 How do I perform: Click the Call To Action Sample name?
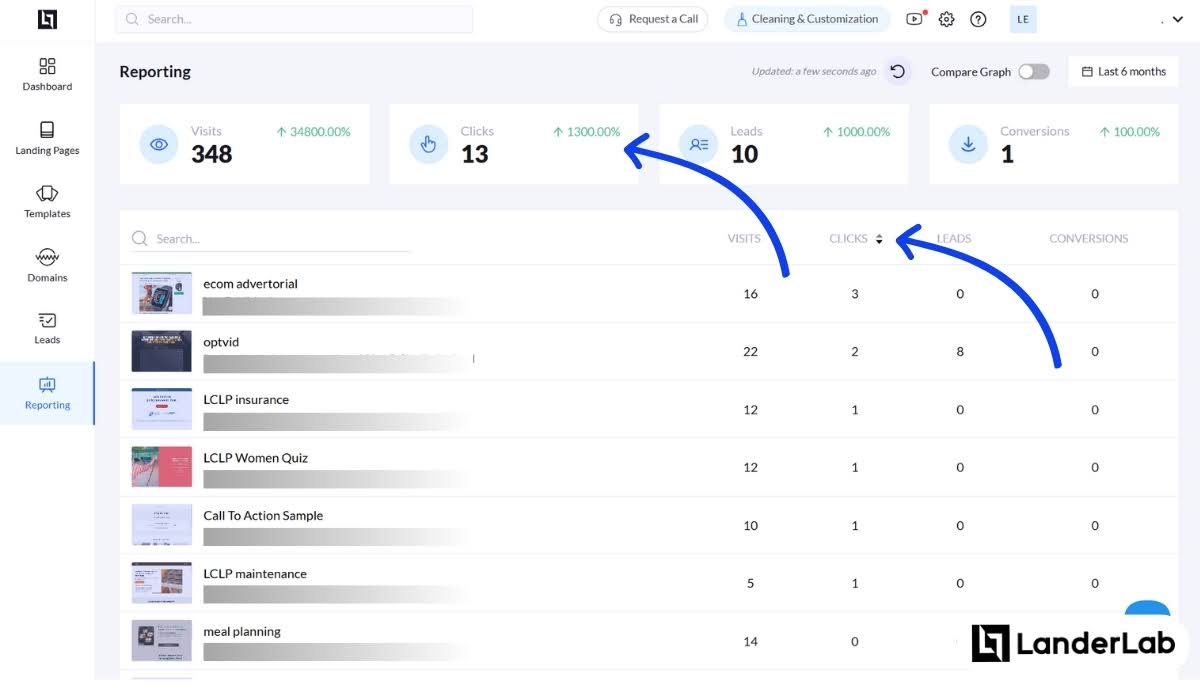[263, 516]
